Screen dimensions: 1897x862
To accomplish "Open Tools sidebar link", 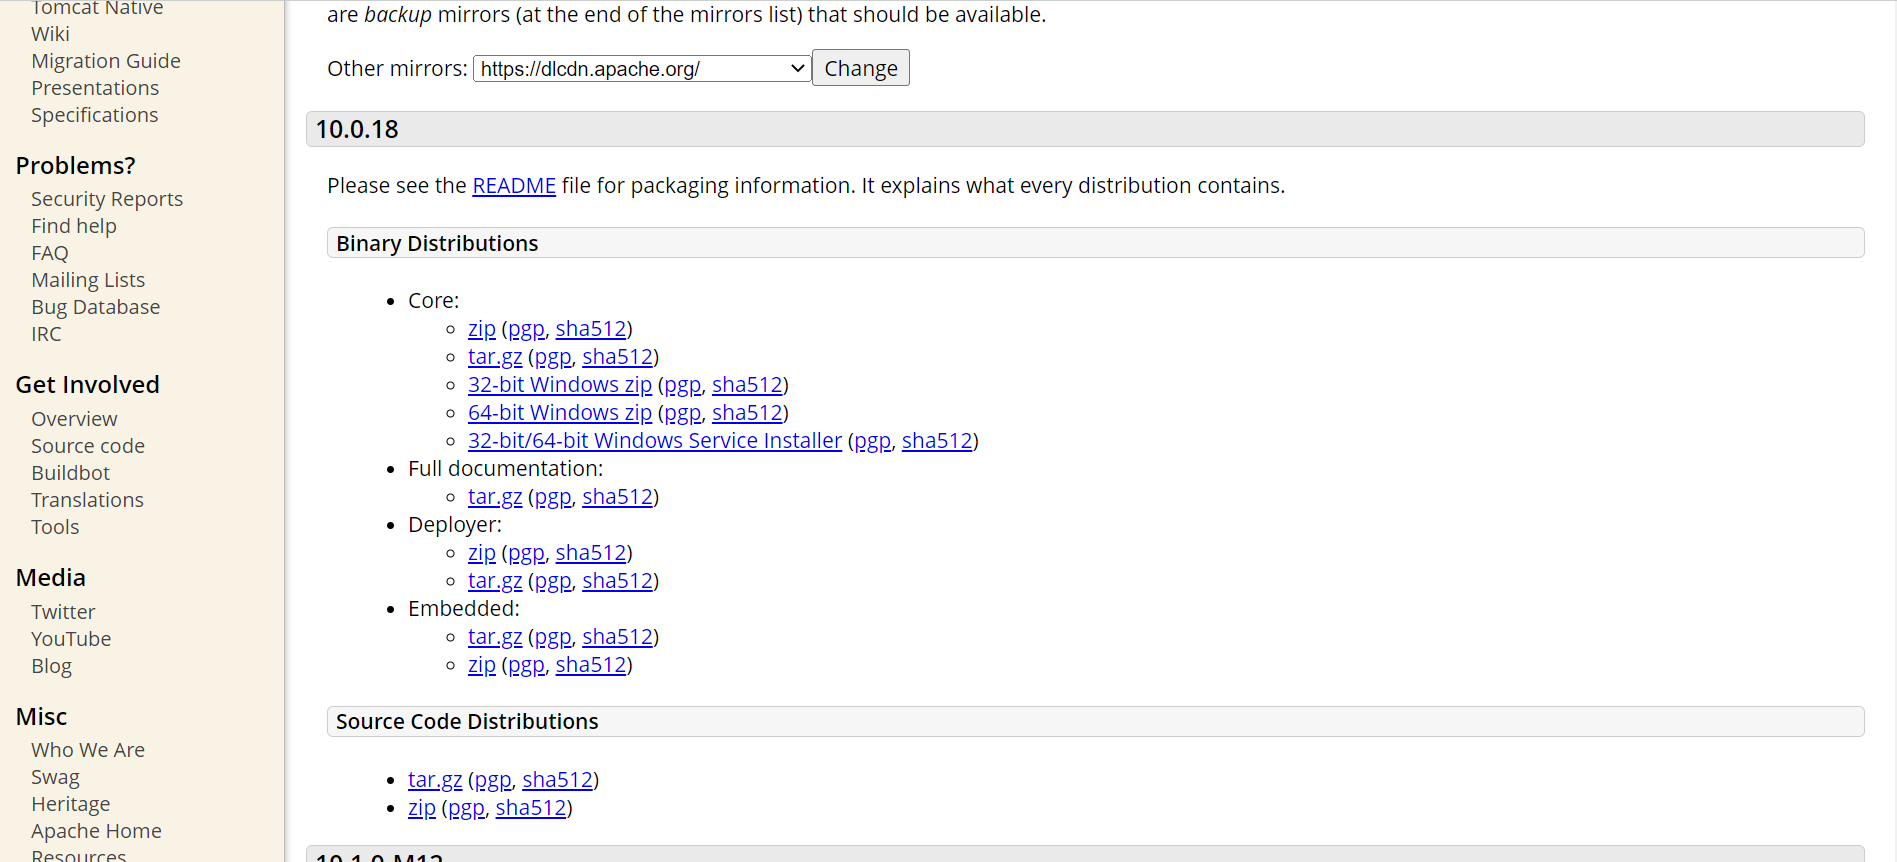I will coord(55,527).
